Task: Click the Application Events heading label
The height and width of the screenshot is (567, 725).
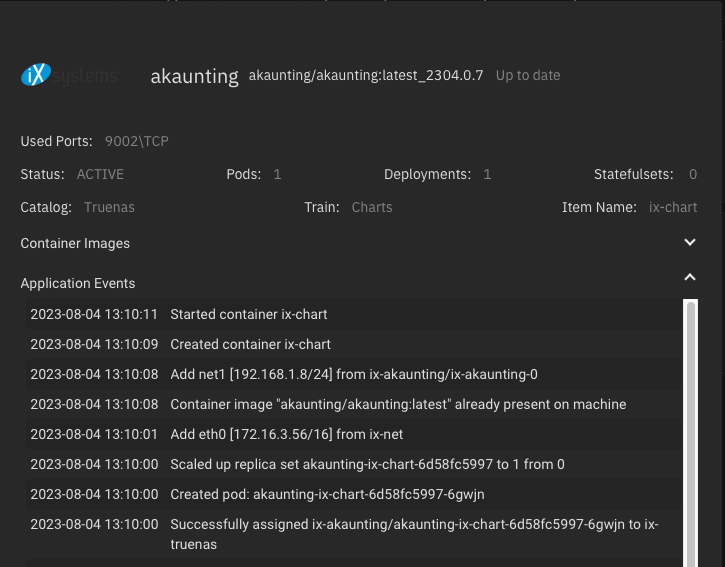Action: pyautogui.click(x=78, y=283)
